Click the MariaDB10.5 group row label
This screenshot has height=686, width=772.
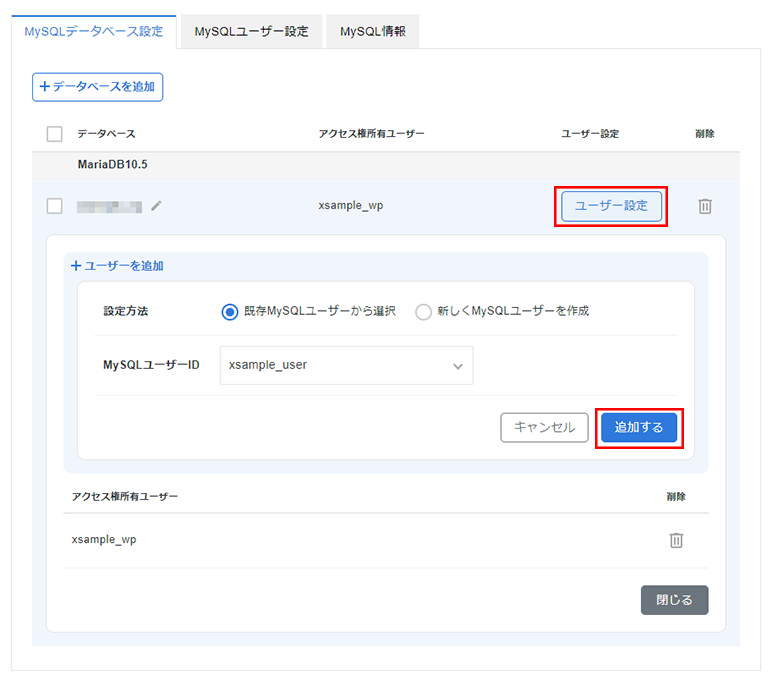(x=113, y=164)
